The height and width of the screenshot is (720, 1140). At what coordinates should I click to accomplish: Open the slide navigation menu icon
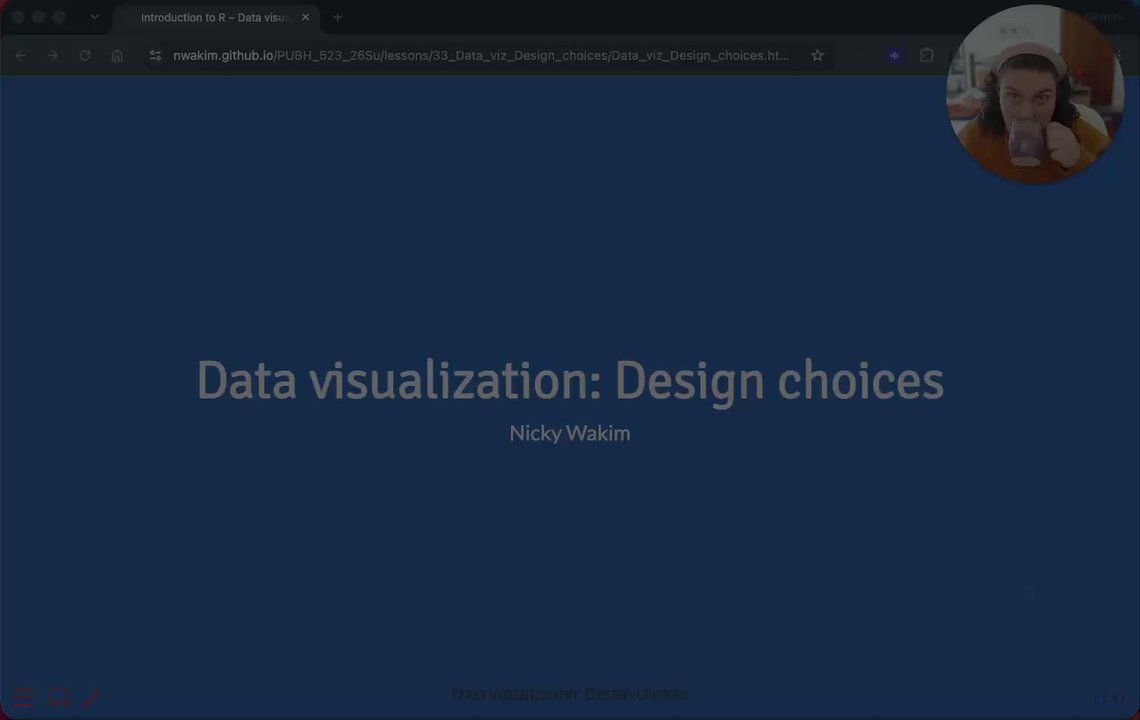click(x=24, y=697)
